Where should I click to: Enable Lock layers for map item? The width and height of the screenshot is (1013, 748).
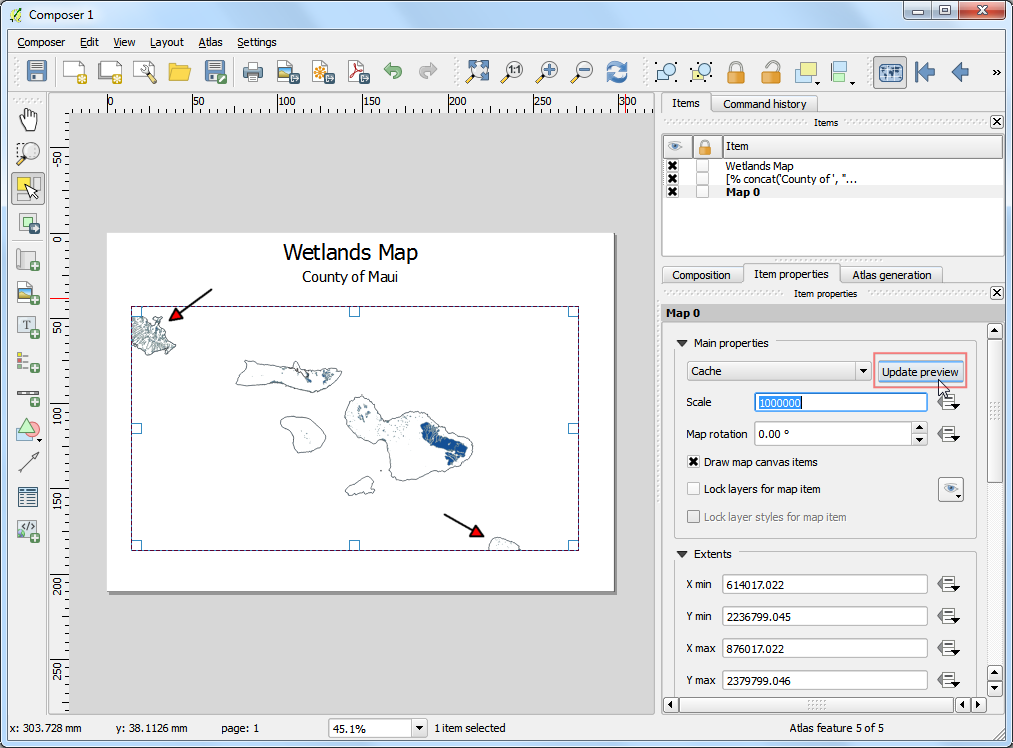tap(693, 489)
